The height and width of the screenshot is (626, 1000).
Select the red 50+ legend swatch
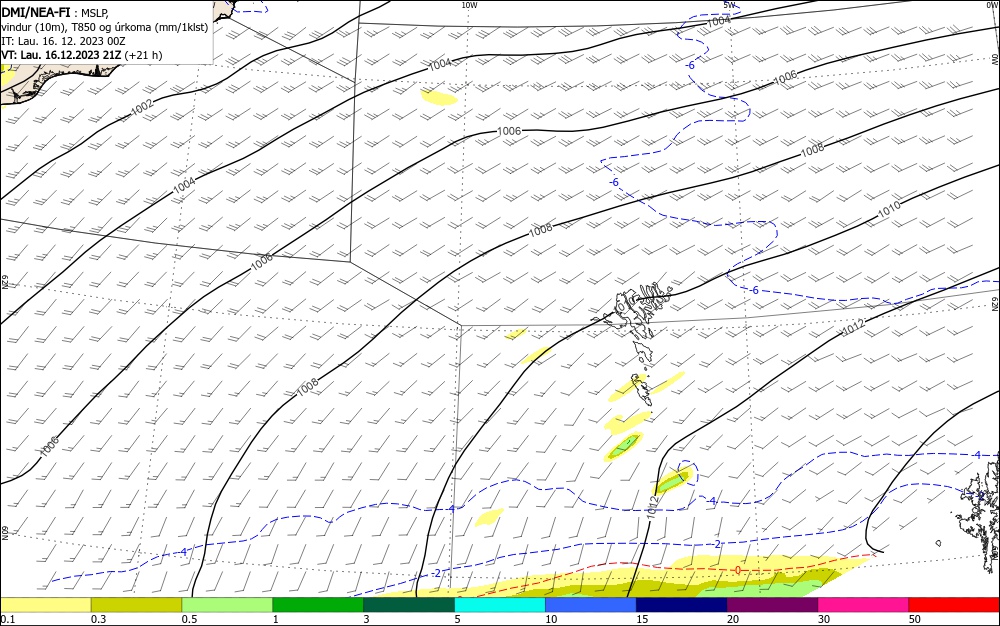(954, 605)
